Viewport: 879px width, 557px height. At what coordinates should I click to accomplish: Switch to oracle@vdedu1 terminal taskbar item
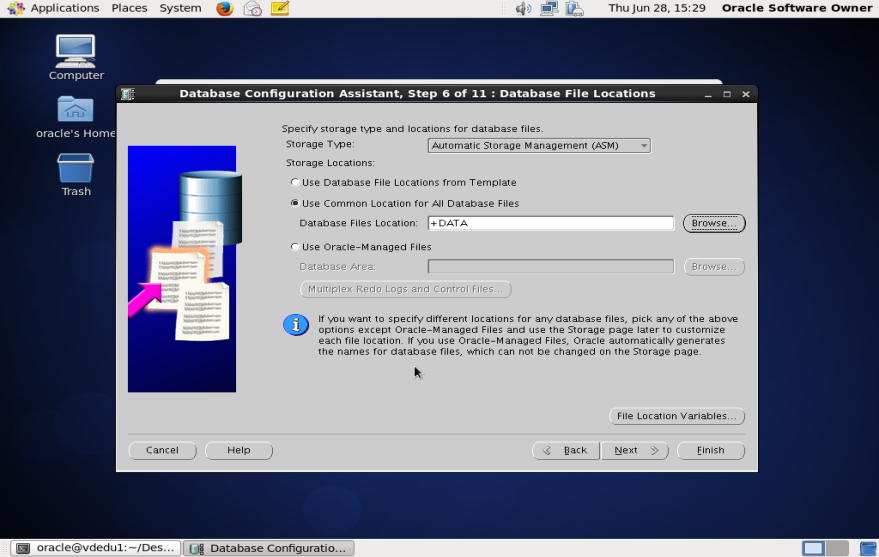(x=96, y=548)
